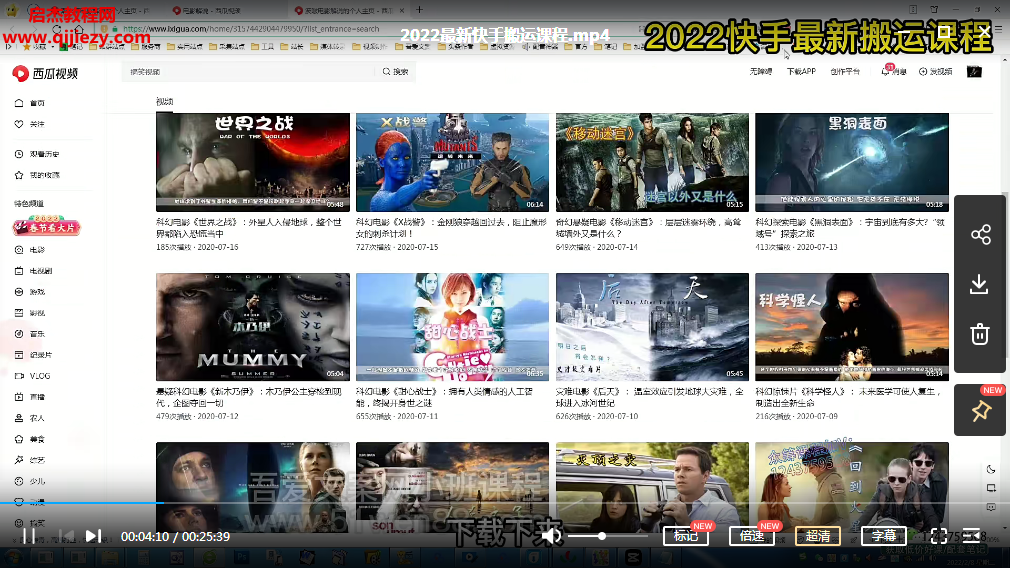Click title link 科幻电影《世界之战》

pyautogui.click(x=249, y=228)
